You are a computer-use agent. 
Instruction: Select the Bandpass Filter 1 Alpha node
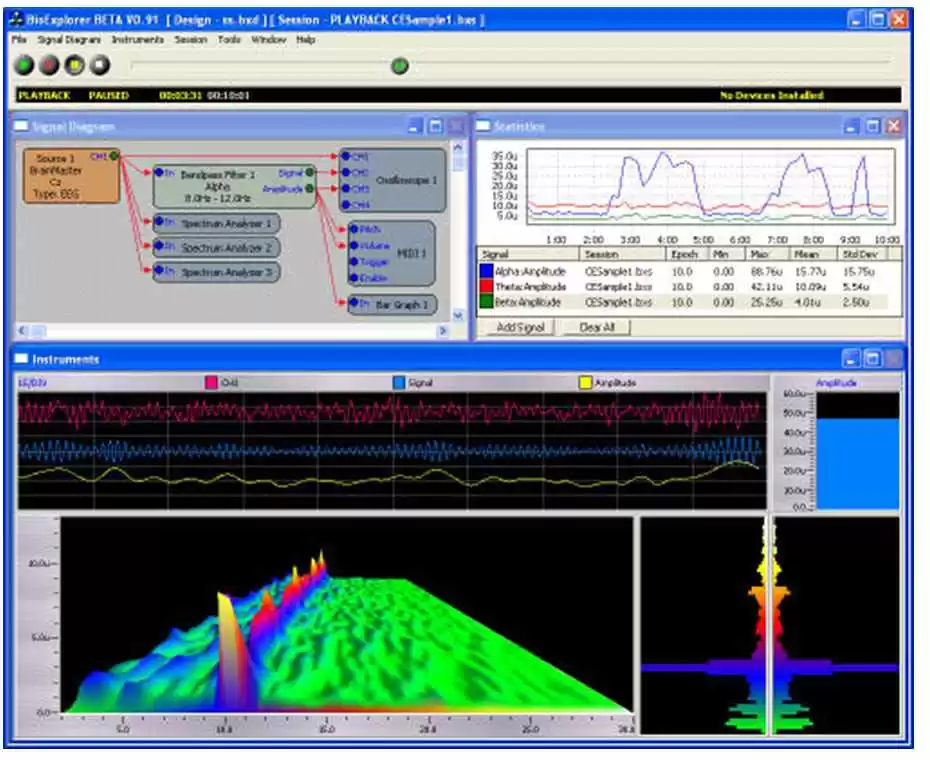pos(234,186)
